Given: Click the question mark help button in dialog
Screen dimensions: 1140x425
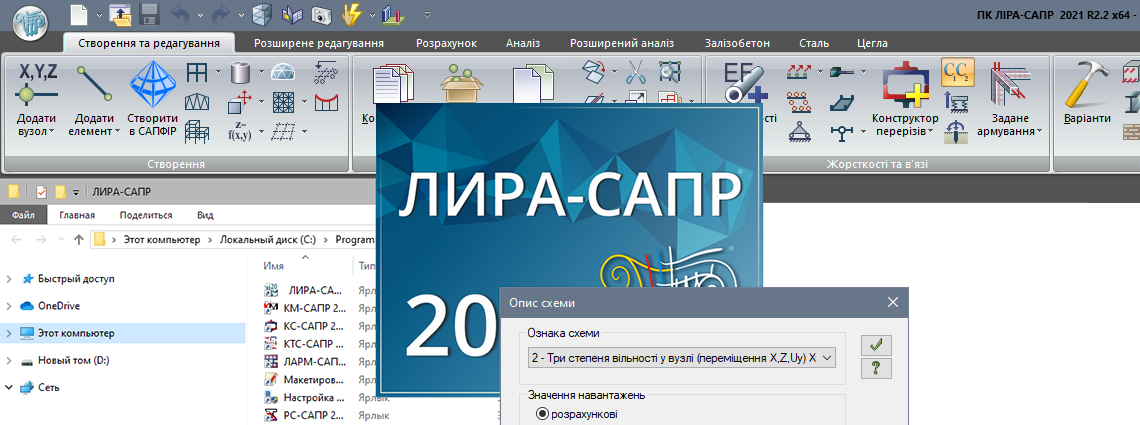Looking at the screenshot, I should (876, 369).
